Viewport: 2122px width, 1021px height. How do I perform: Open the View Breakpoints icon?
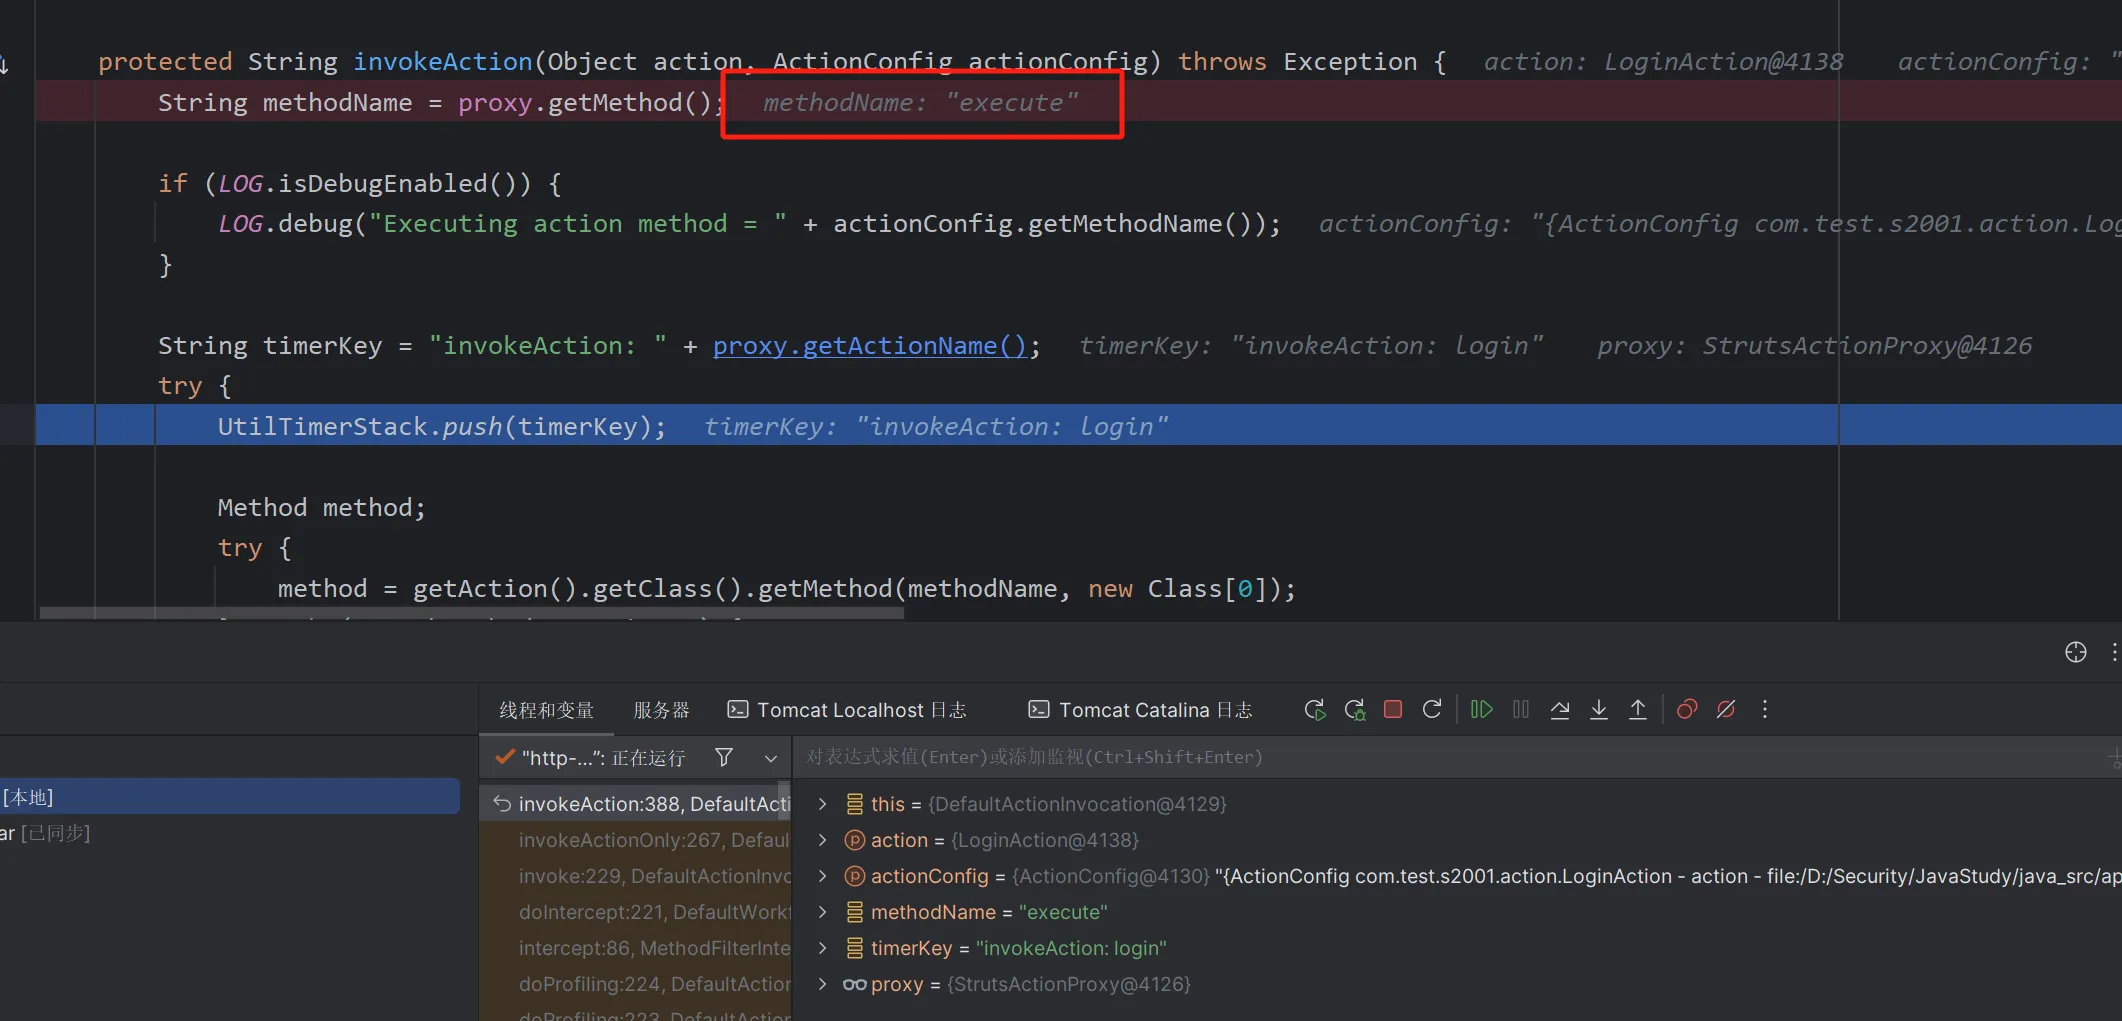pos(1687,709)
